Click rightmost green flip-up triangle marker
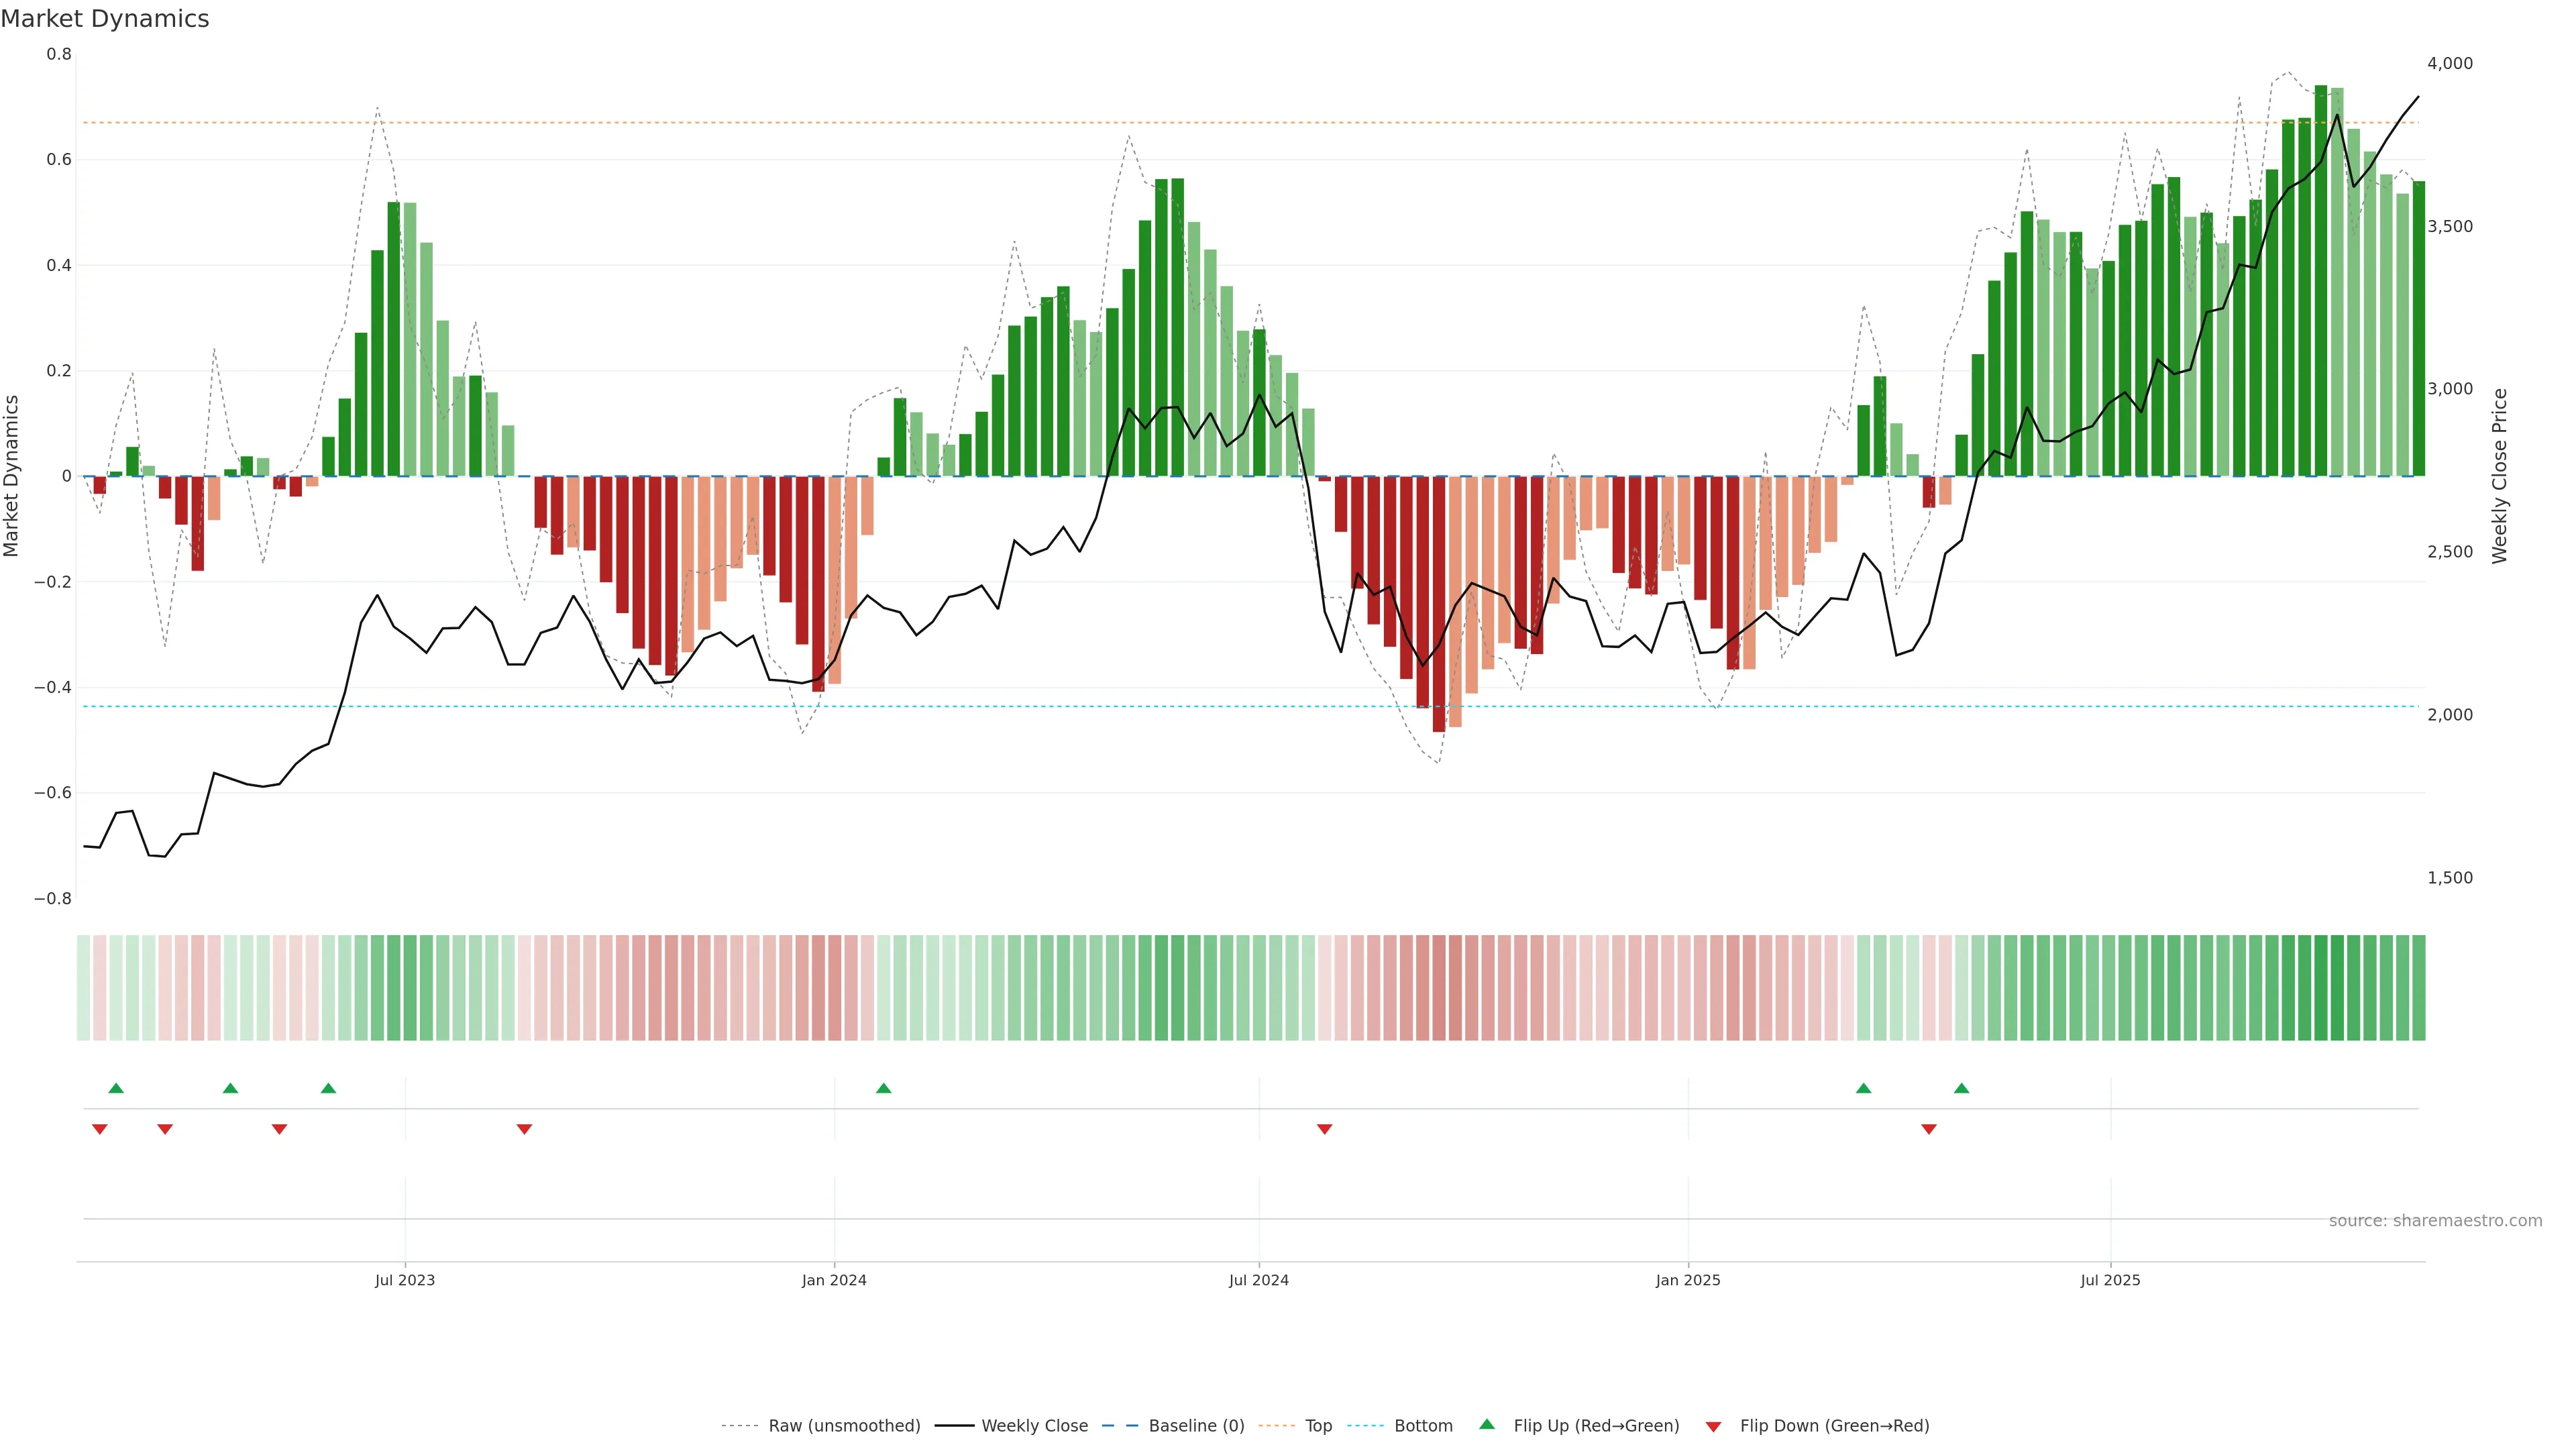Image resolution: width=2576 pixels, height=1449 pixels. click(1961, 1088)
